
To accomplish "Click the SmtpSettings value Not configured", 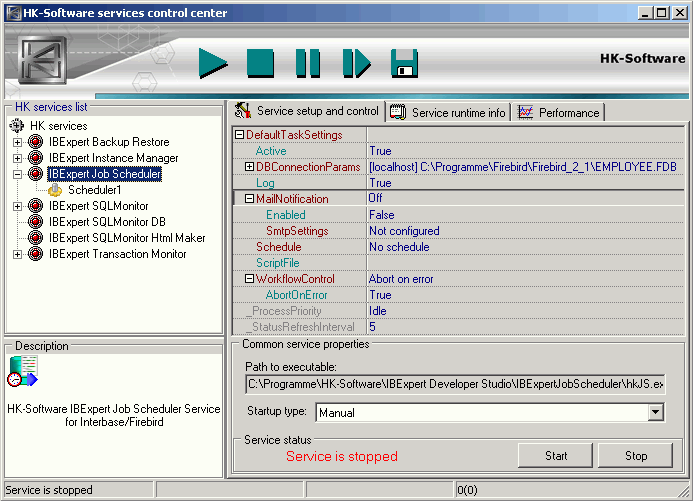I will (404, 231).
